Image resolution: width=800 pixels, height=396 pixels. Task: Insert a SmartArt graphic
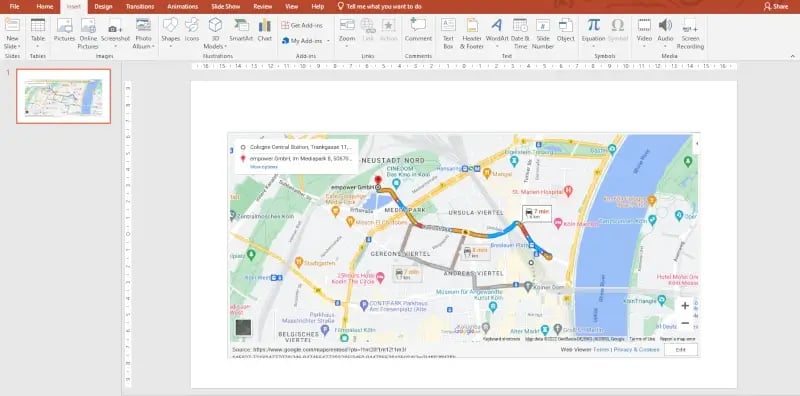point(241,31)
